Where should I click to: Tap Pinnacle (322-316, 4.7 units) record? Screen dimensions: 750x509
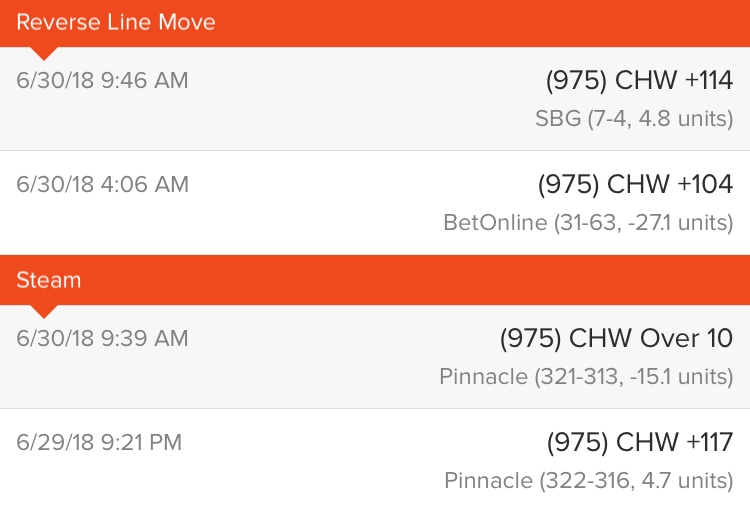tap(589, 480)
